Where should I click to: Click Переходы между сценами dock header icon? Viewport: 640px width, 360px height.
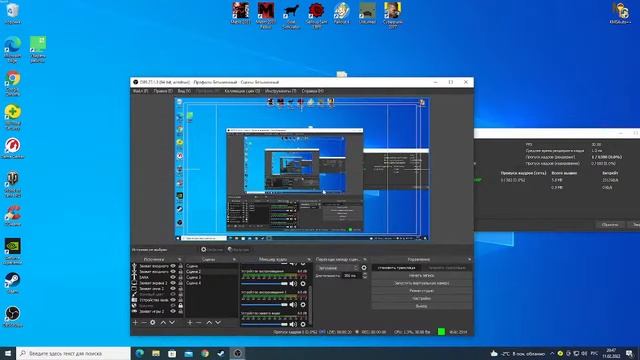click(365, 260)
